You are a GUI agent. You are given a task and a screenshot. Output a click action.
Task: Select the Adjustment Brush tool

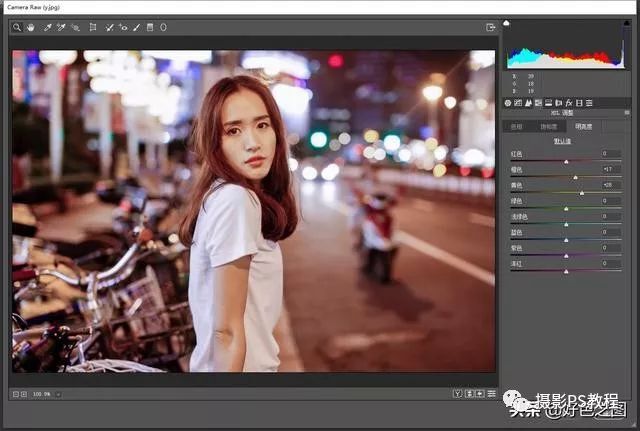(137, 28)
